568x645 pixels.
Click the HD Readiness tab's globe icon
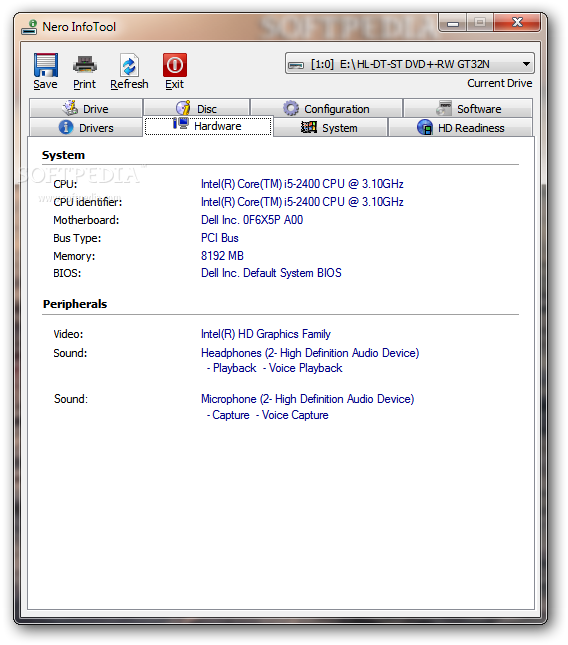point(425,127)
